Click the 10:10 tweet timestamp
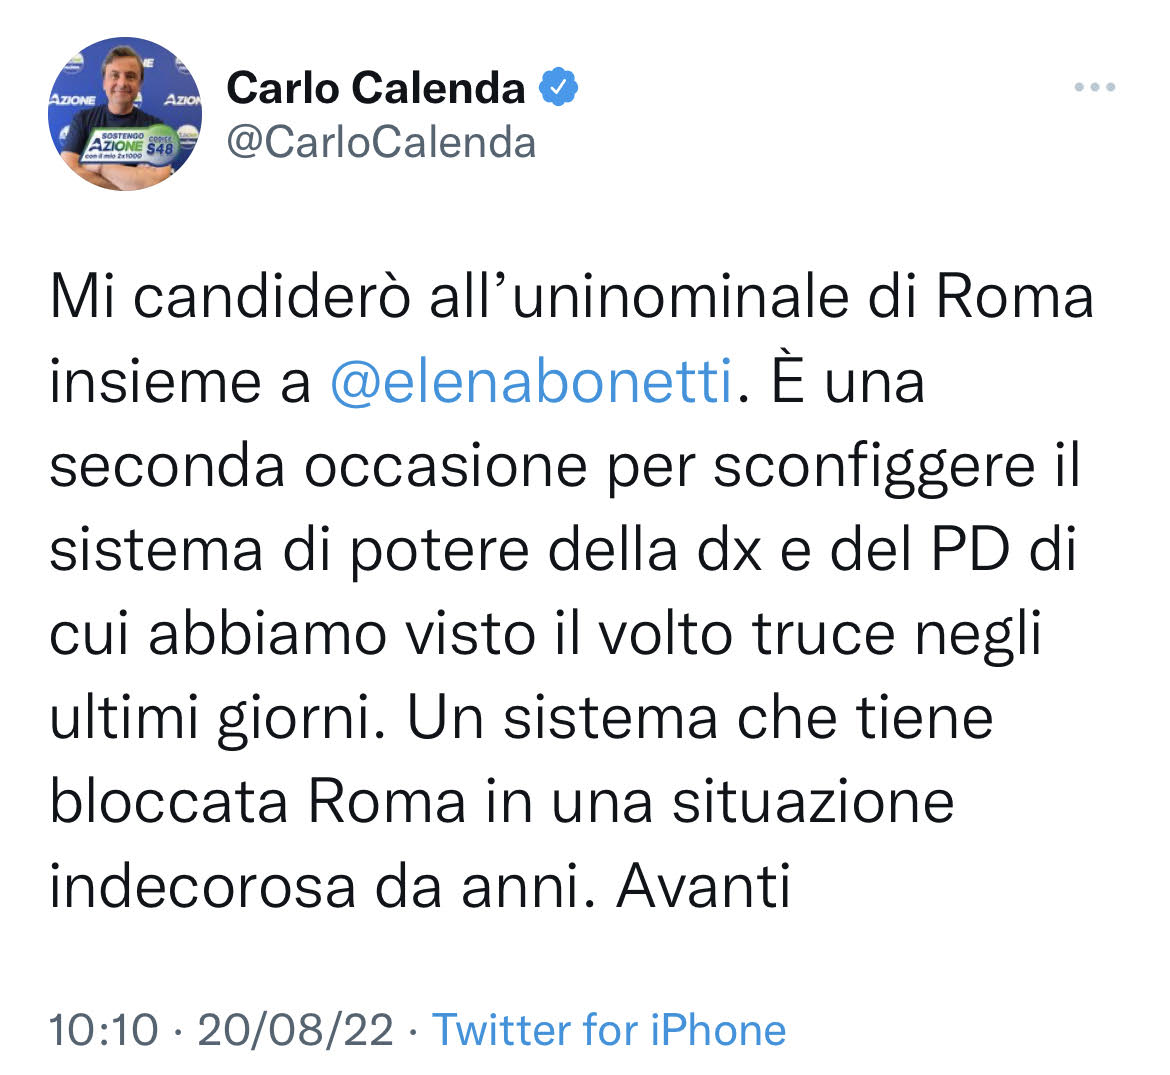Viewport: 1170px width, 1075px height. coord(104,1029)
